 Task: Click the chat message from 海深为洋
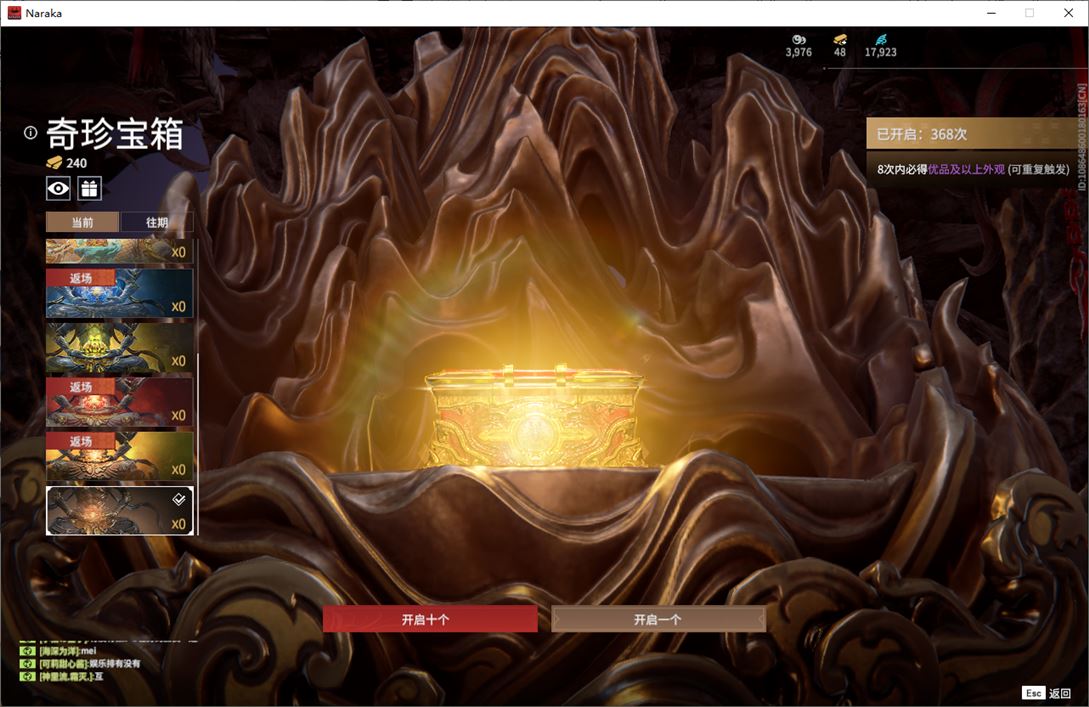point(67,651)
